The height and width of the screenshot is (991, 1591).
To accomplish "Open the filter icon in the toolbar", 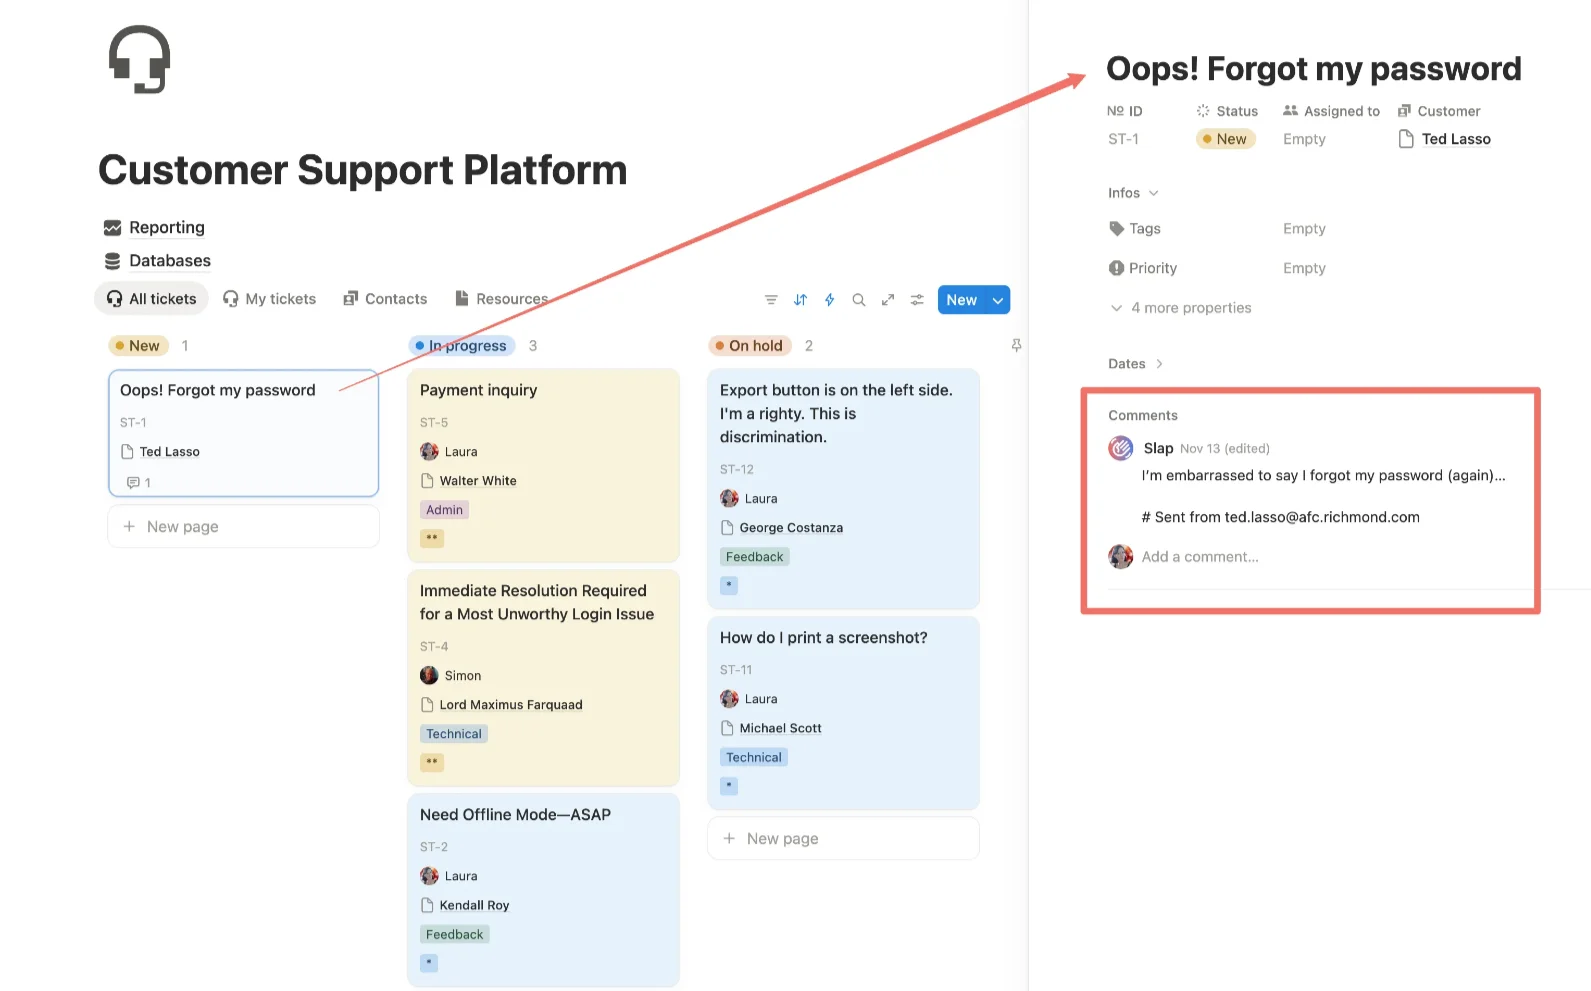I will point(770,299).
